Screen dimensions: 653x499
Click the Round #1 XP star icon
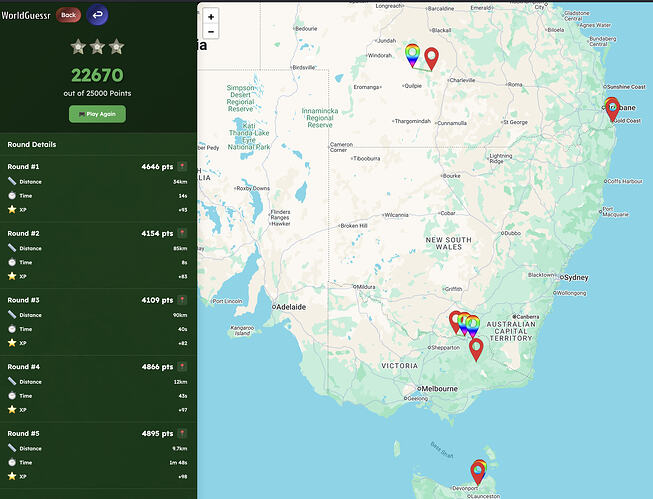12,209
